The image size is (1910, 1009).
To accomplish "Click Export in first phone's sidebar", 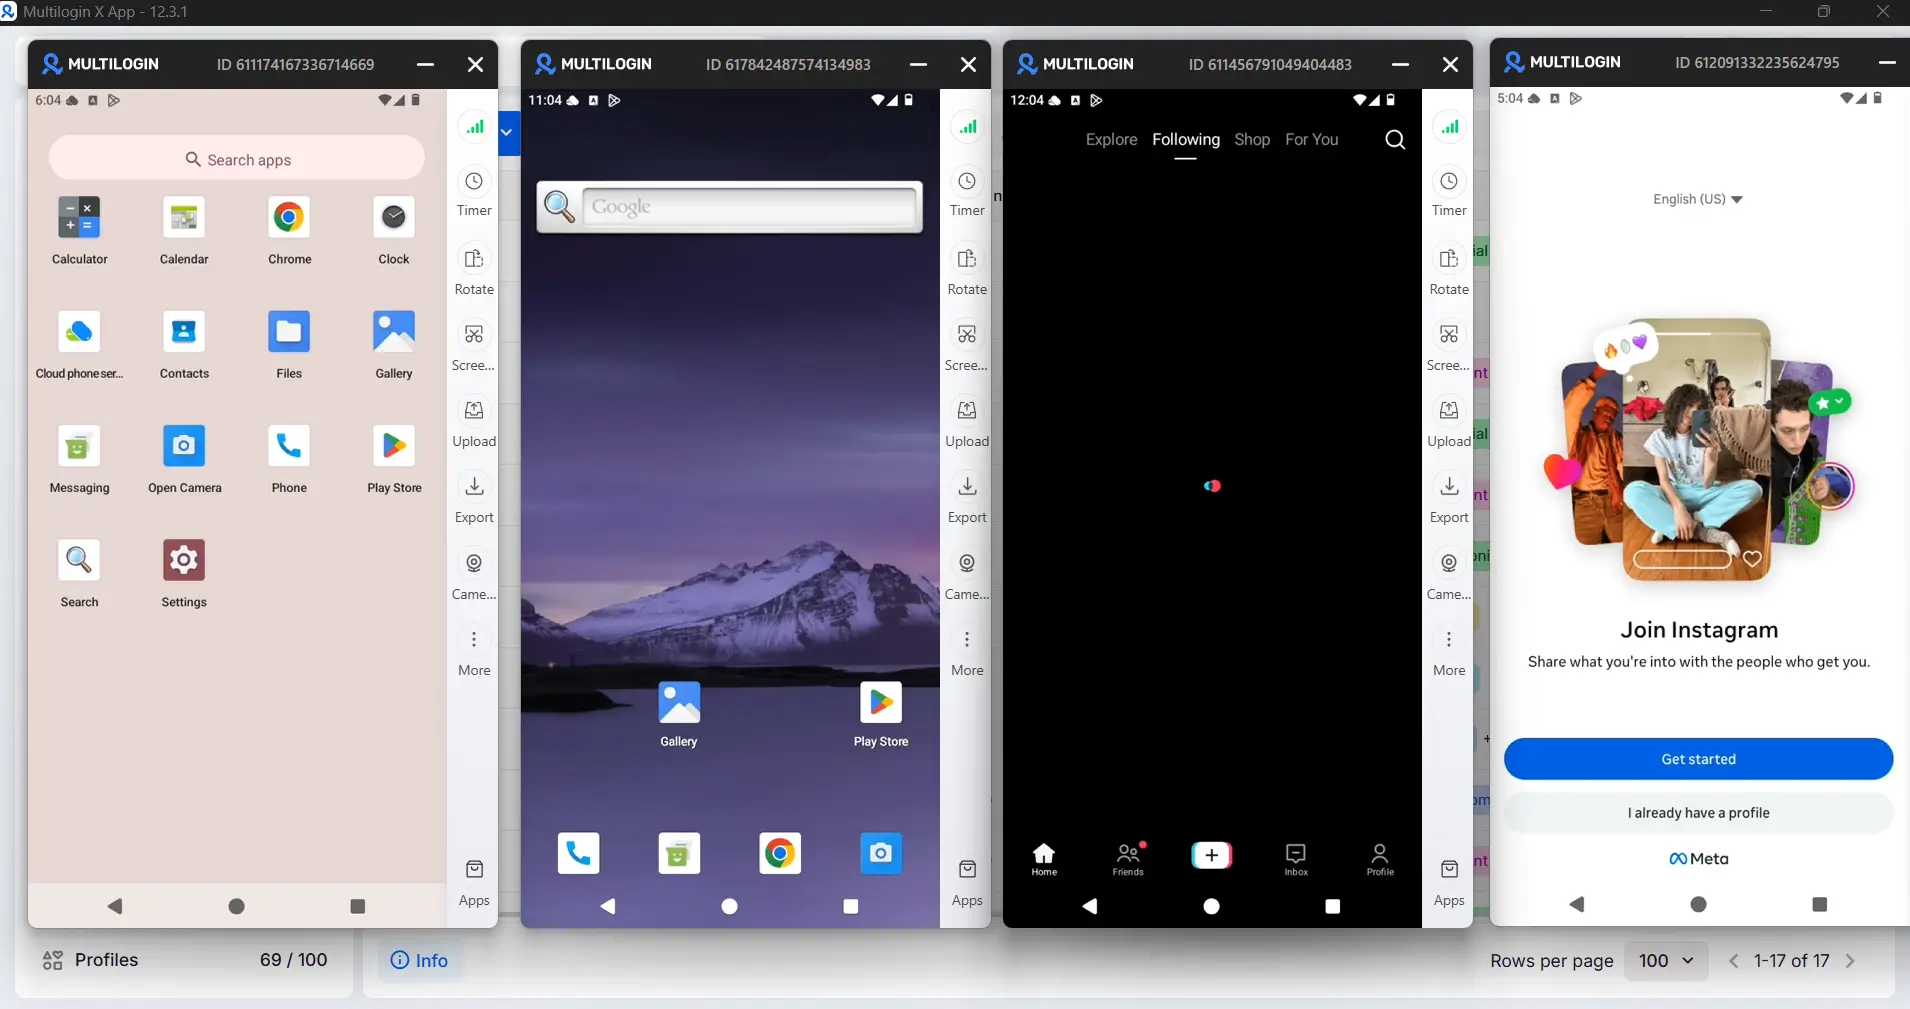I will 474,499.
